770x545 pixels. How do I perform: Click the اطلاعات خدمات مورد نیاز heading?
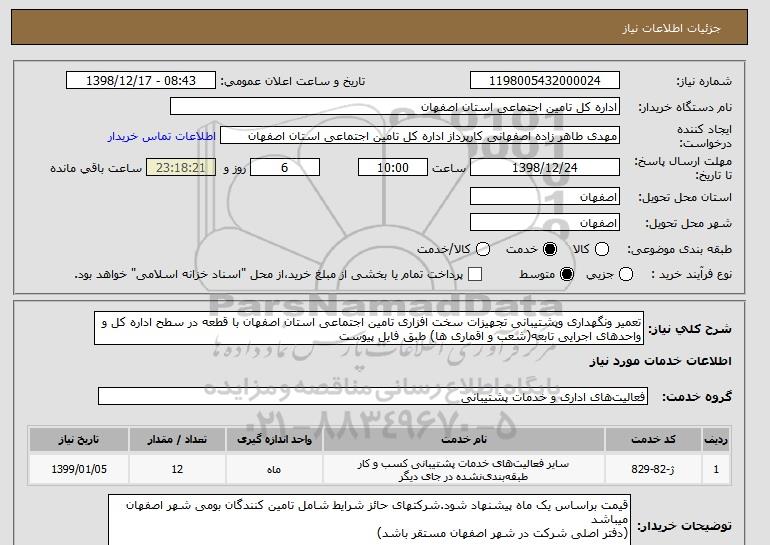tap(660, 361)
